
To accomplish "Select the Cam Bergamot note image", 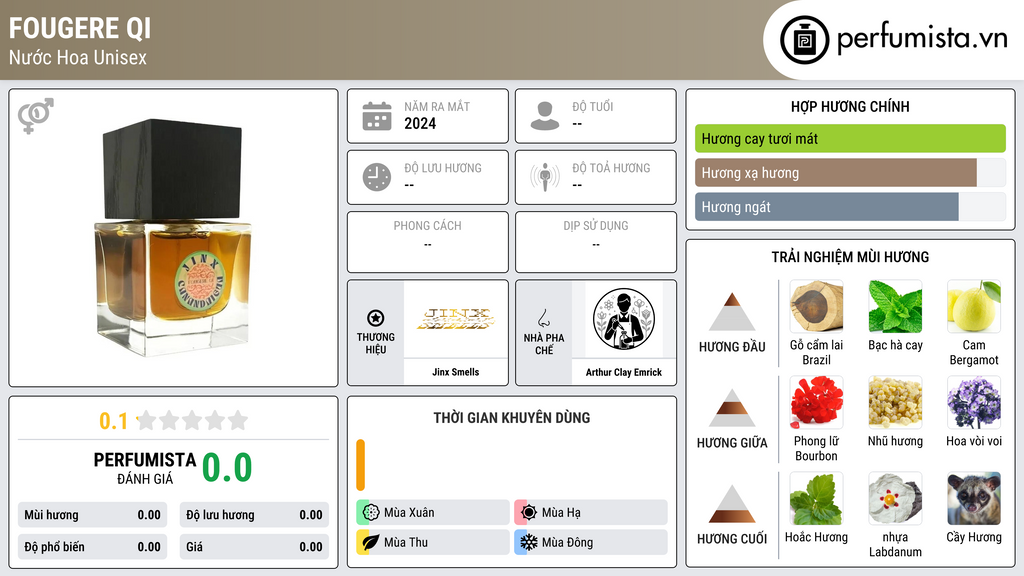I will [974, 306].
